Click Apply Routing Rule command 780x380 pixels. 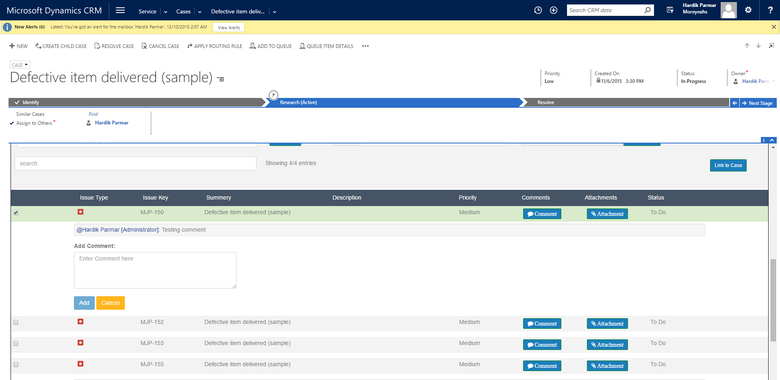point(214,46)
